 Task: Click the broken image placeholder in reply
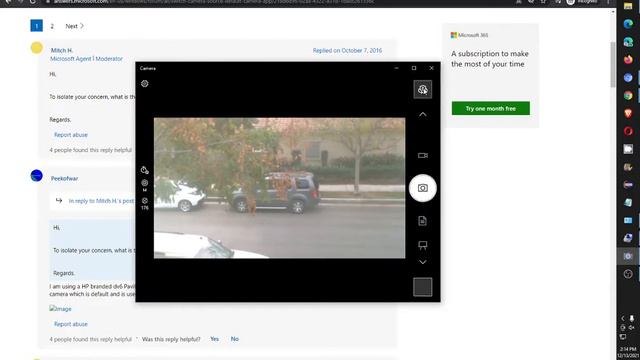pos(60,309)
